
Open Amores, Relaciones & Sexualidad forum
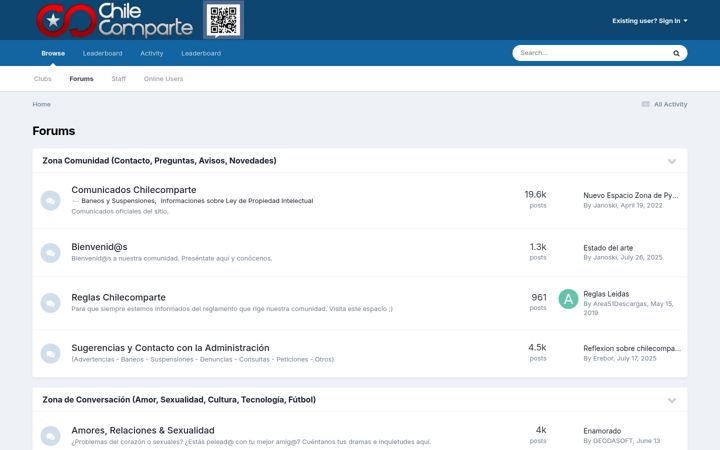(143, 430)
